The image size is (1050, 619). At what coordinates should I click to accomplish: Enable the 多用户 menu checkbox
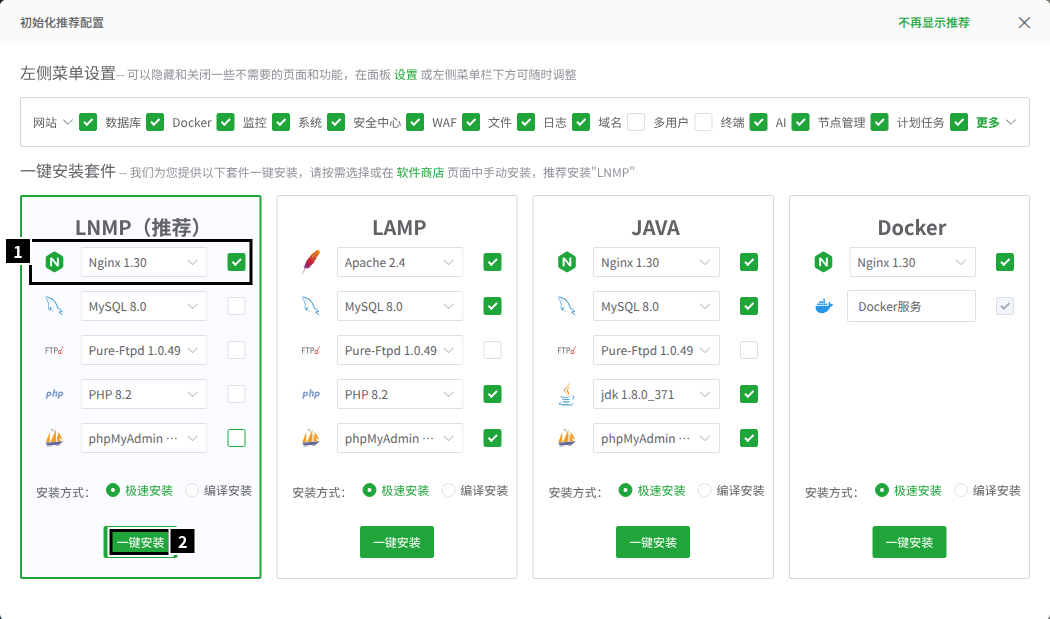703,122
